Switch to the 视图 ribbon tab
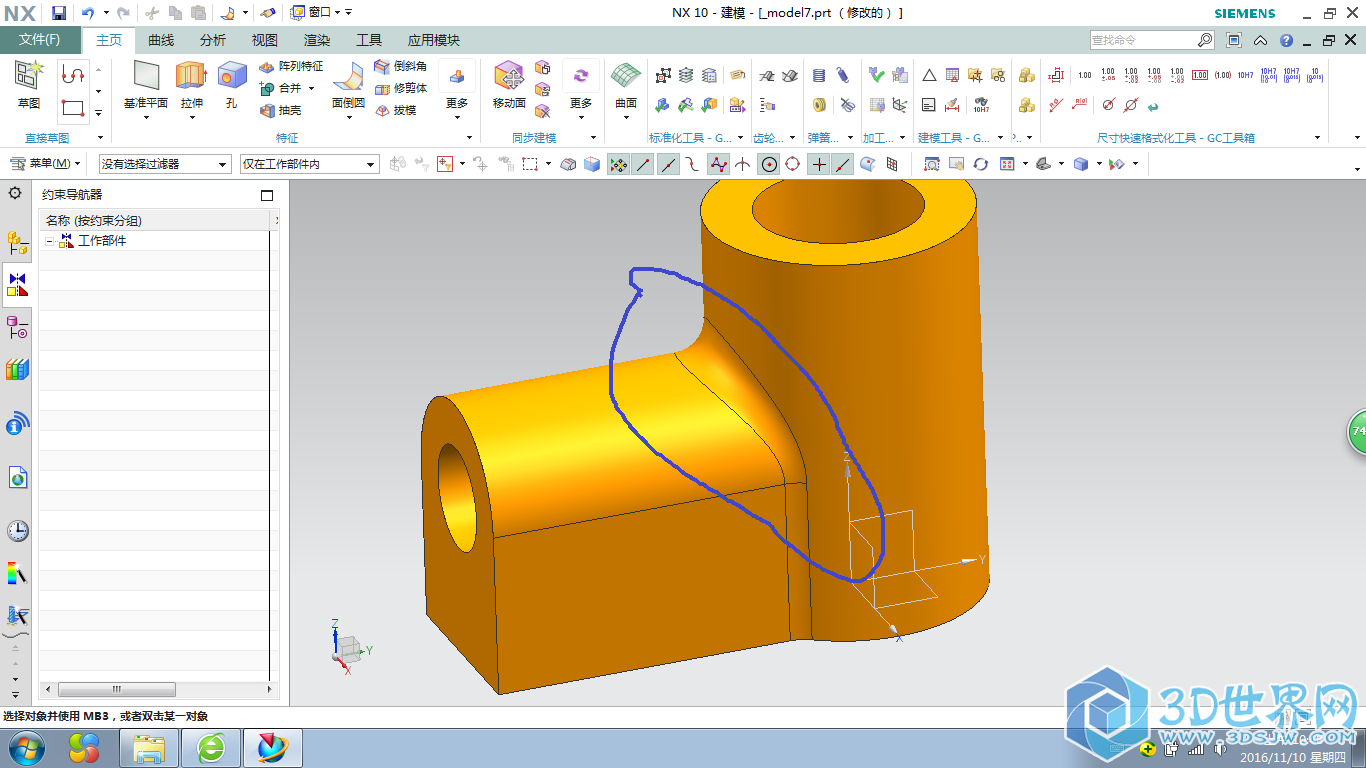Viewport: 1366px width, 768px height. [x=265, y=40]
